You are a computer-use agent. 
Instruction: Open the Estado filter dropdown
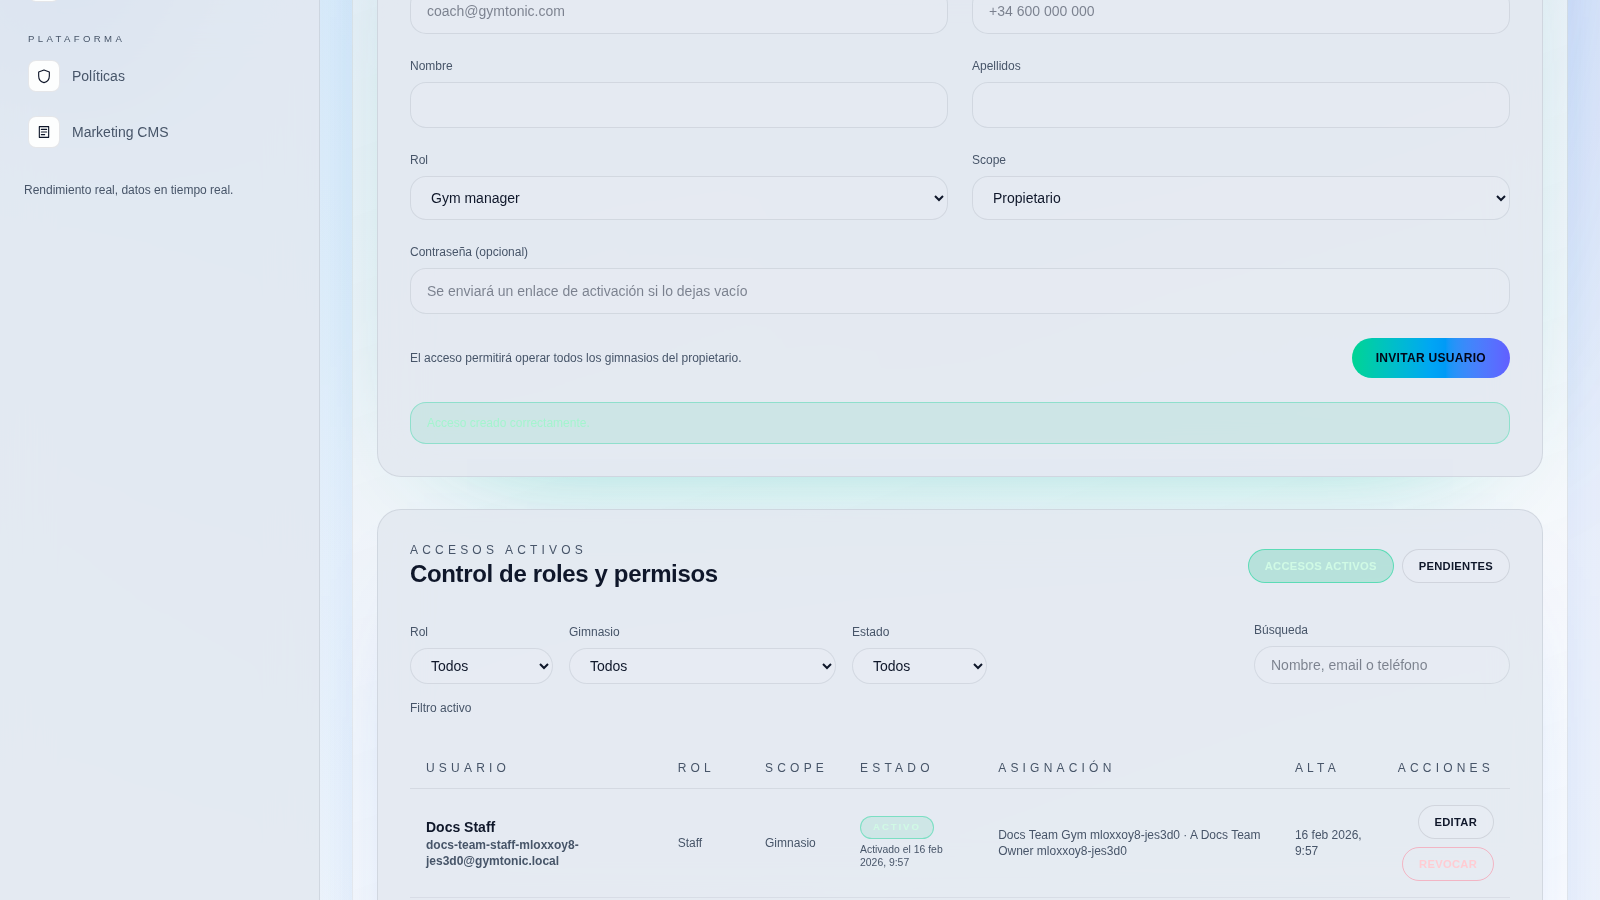pyautogui.click(x=919, y=666)
